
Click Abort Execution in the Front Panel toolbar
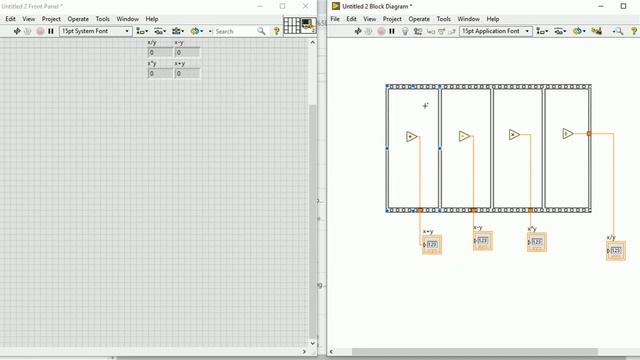pyautogui.click(x=40, y=31)
